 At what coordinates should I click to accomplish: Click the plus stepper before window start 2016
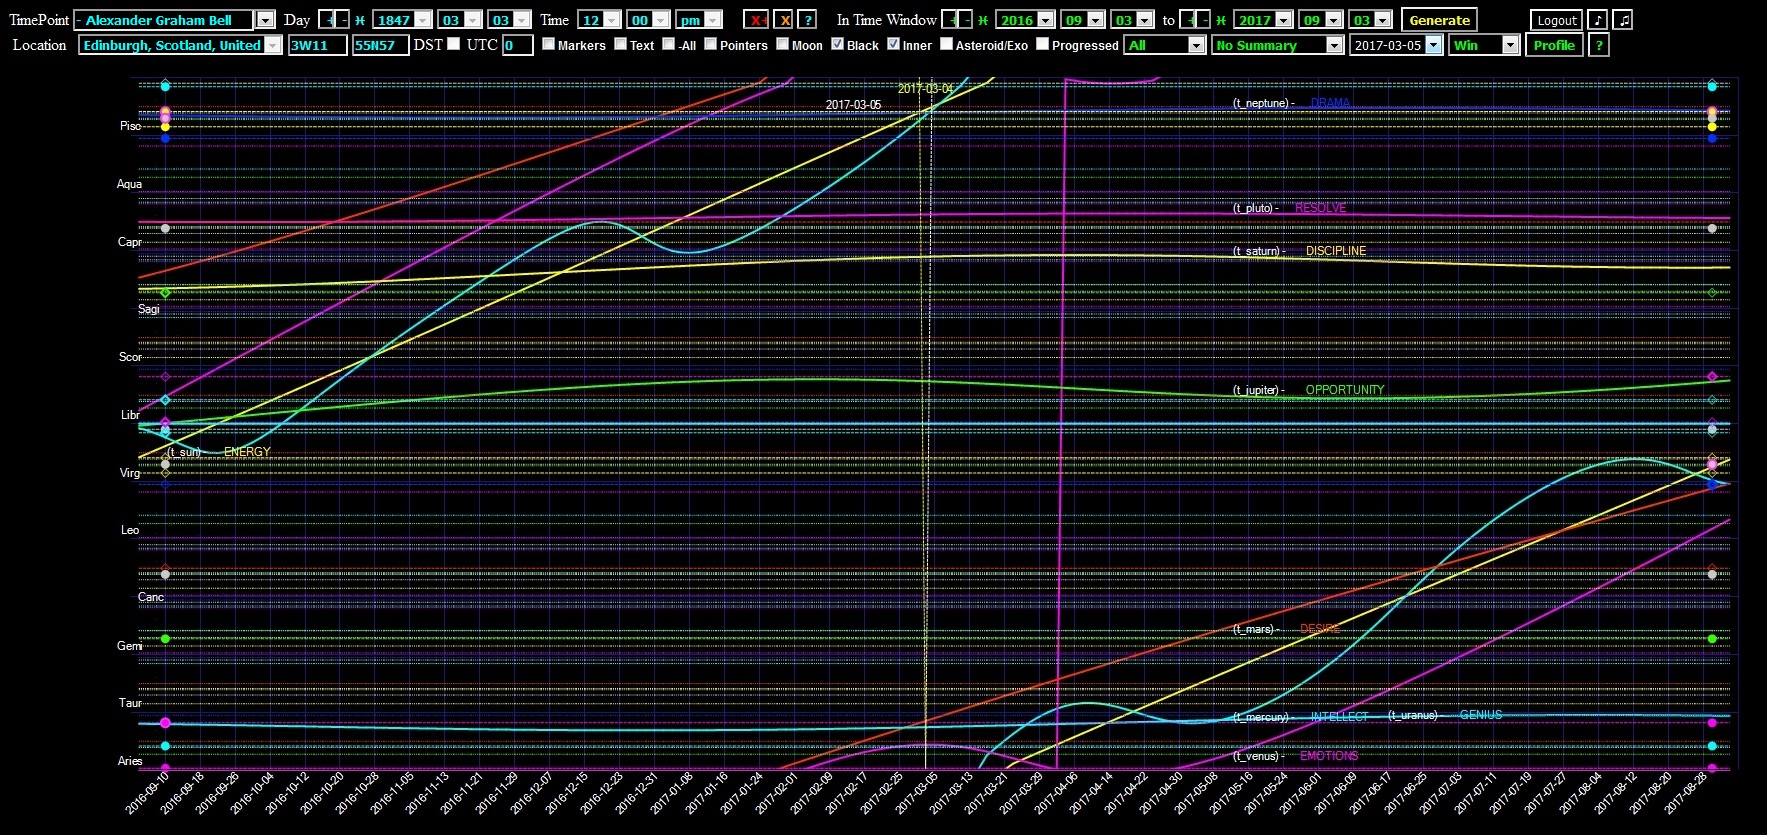(950, 20)
